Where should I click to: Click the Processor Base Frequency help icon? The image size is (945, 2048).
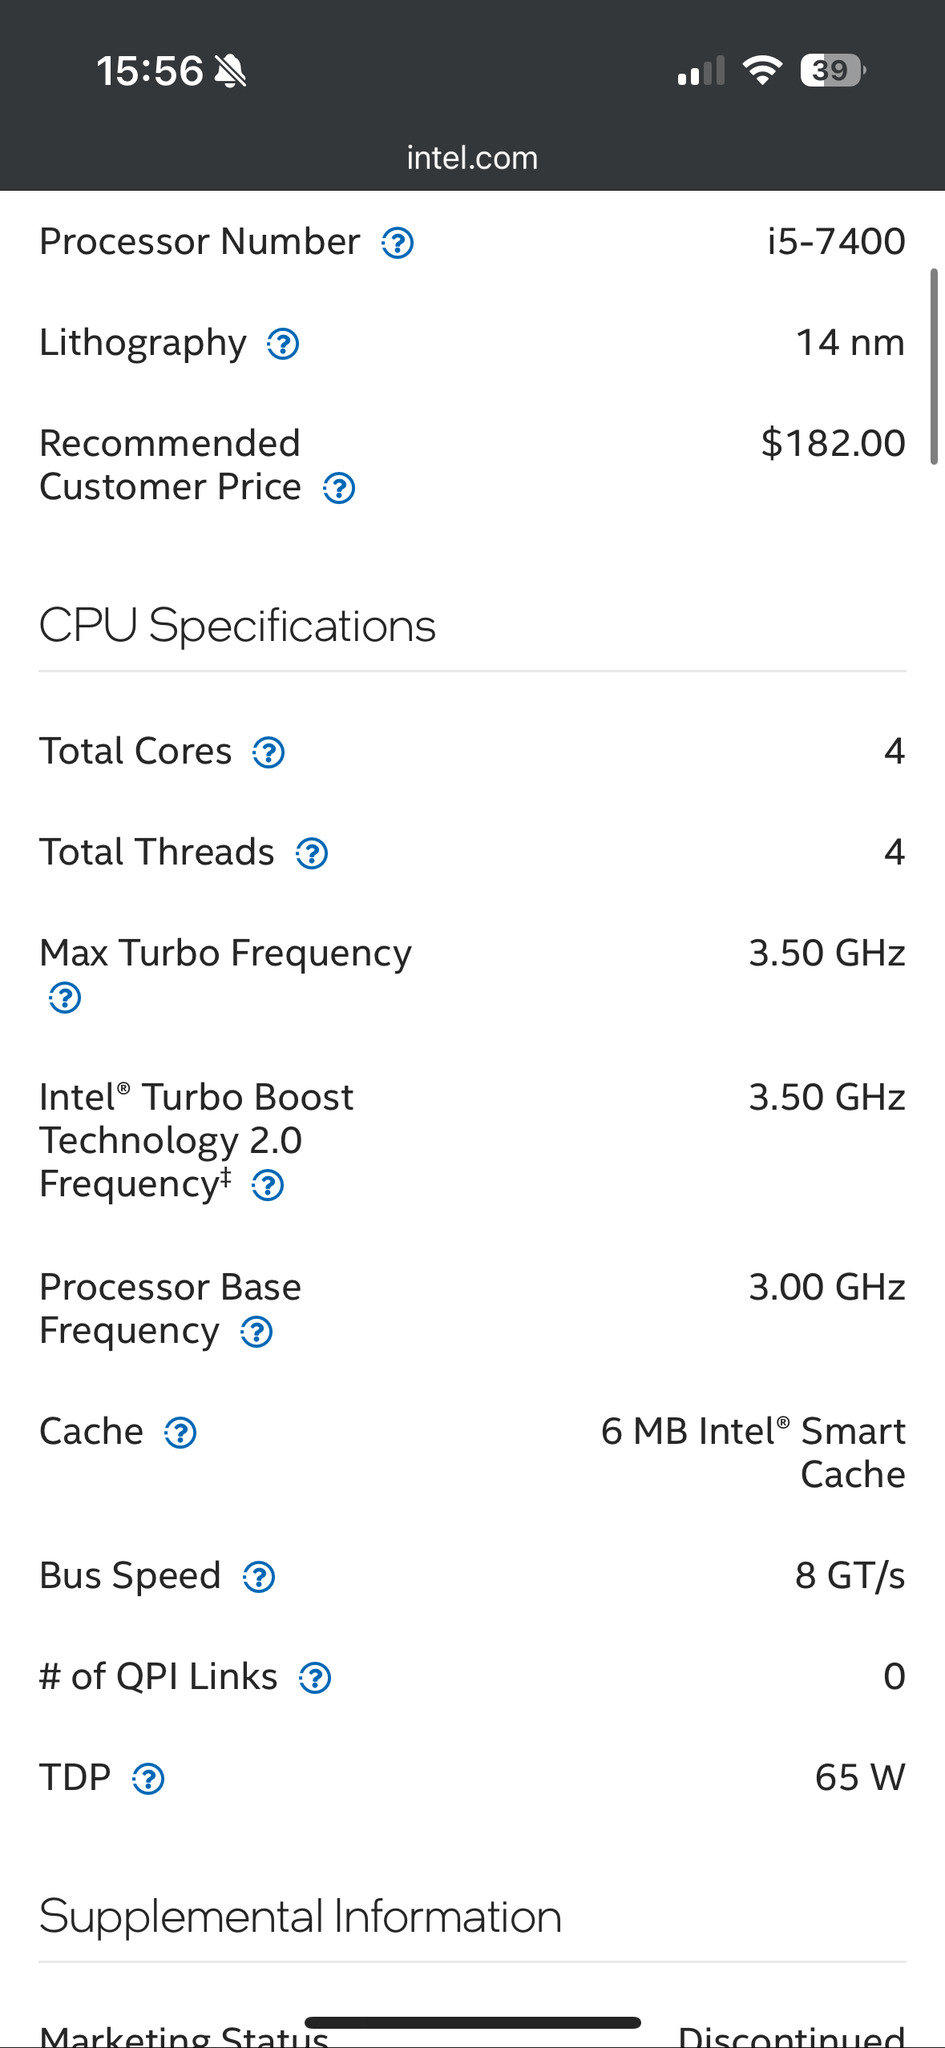coord(257,1332)
